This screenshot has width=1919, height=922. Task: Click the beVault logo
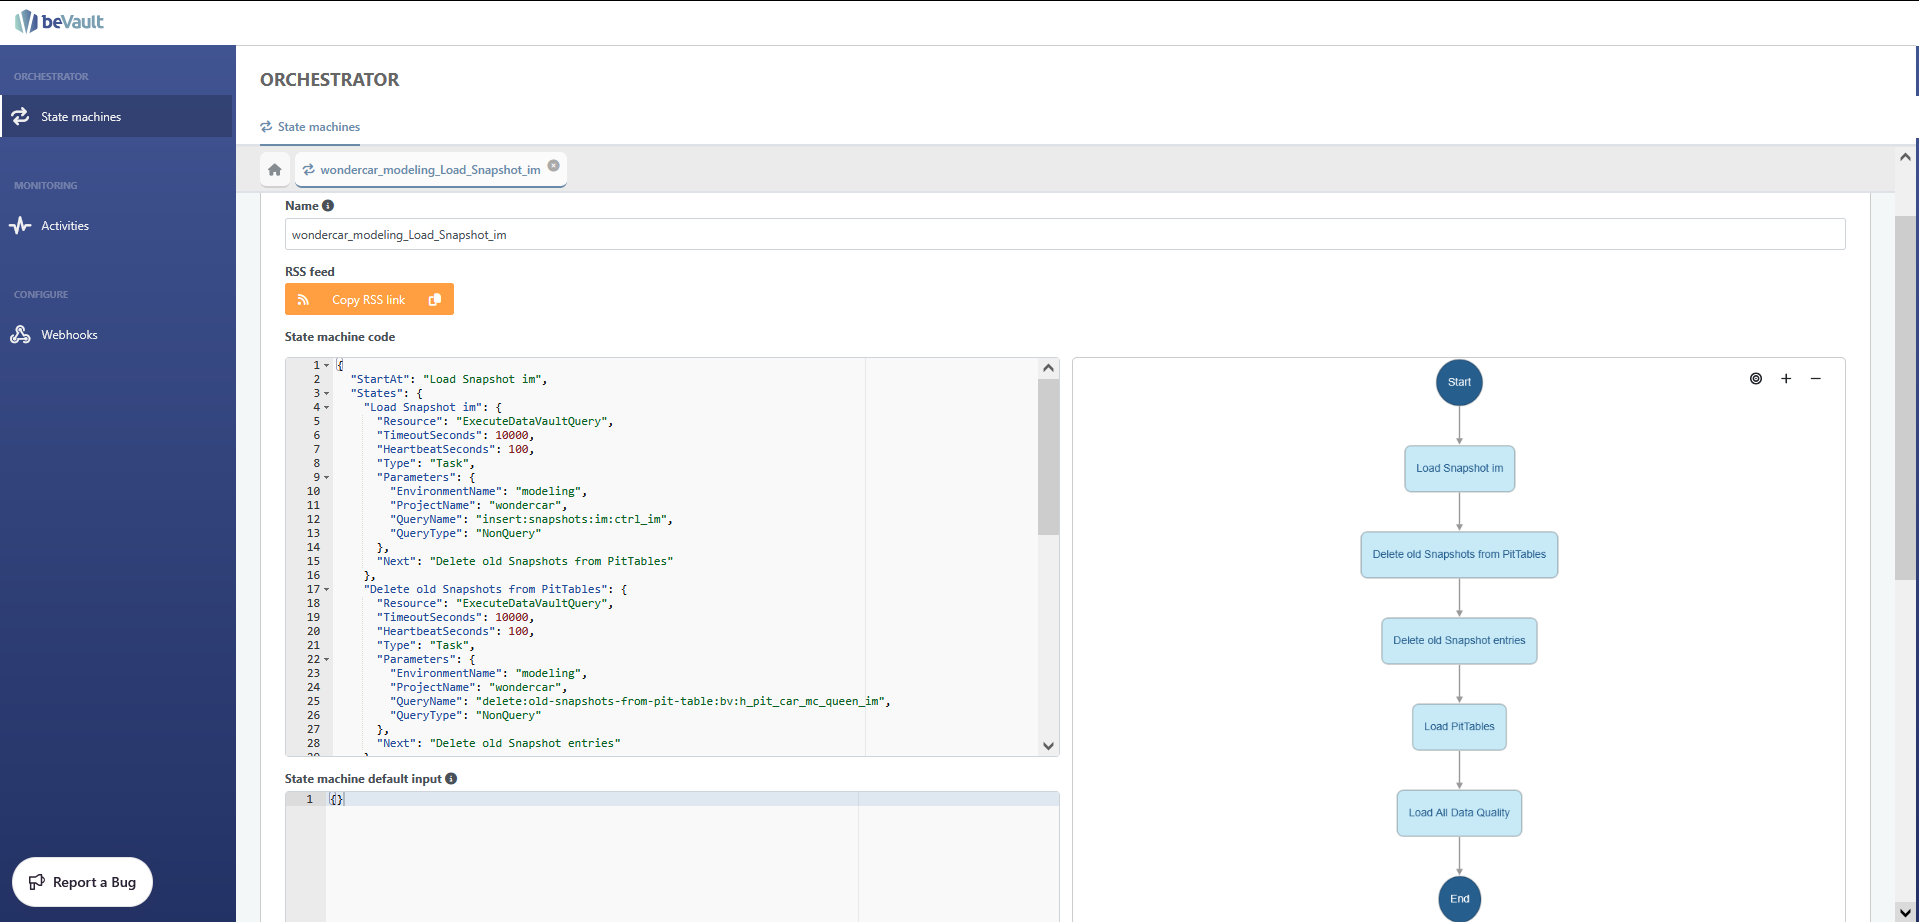[60, 22]
